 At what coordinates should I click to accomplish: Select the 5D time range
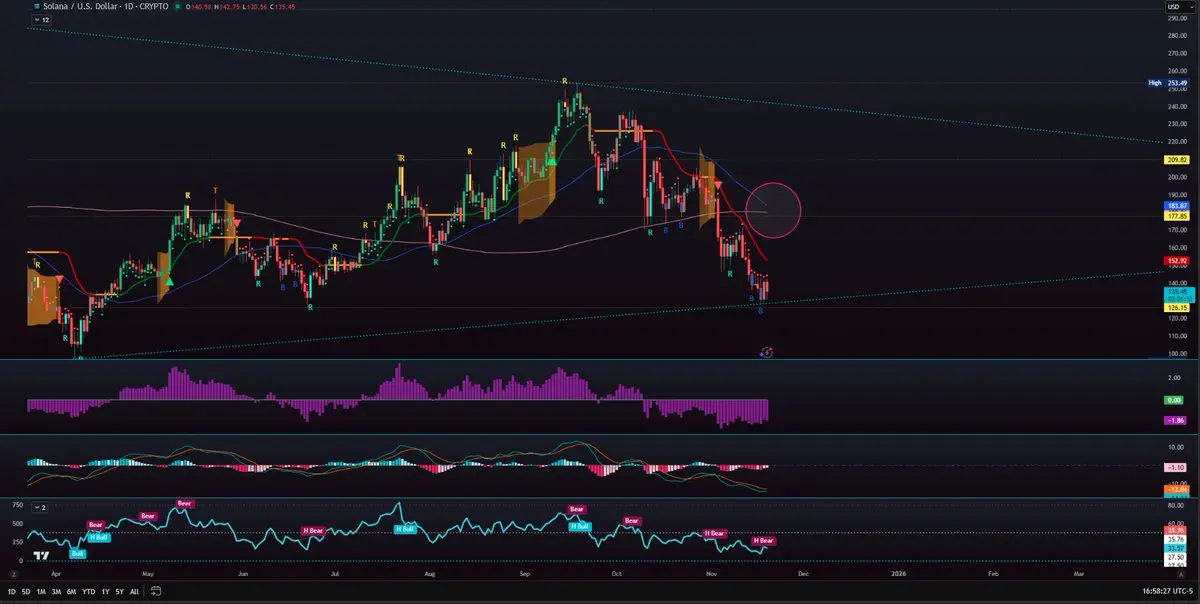[26, 592]
